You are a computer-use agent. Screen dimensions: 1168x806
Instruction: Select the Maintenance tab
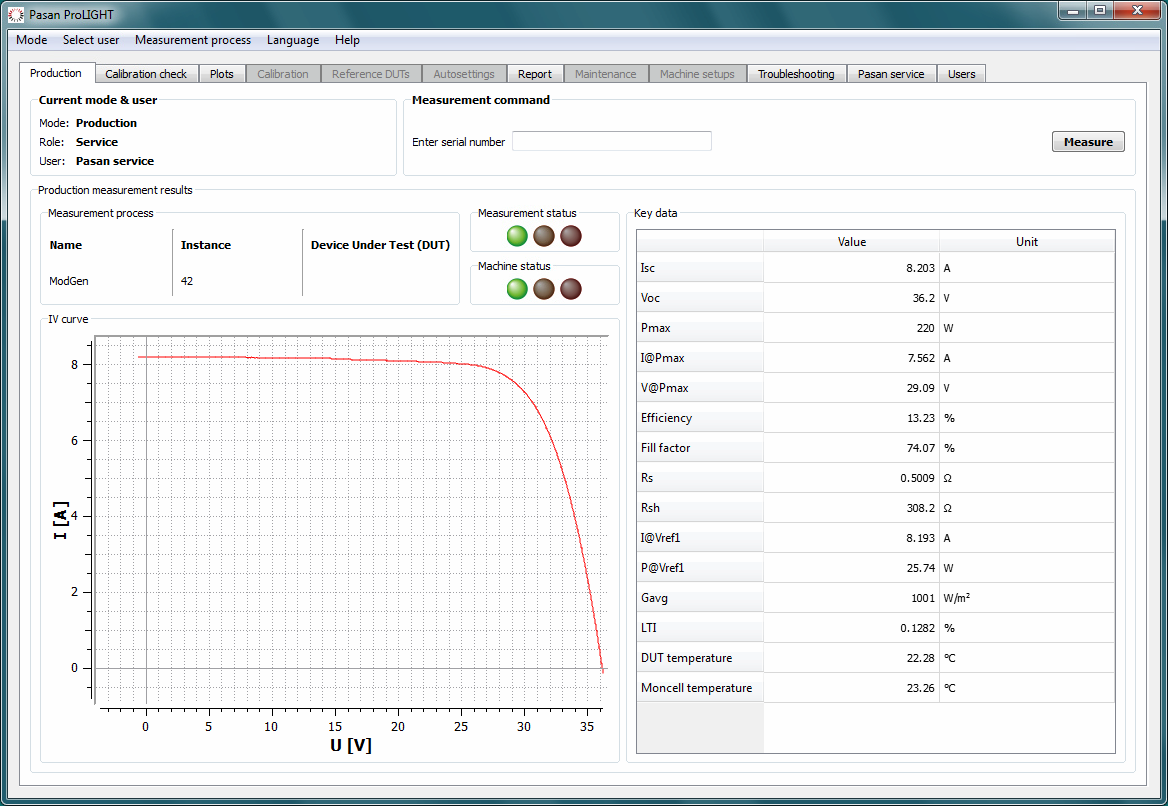[x=606, y=74]
